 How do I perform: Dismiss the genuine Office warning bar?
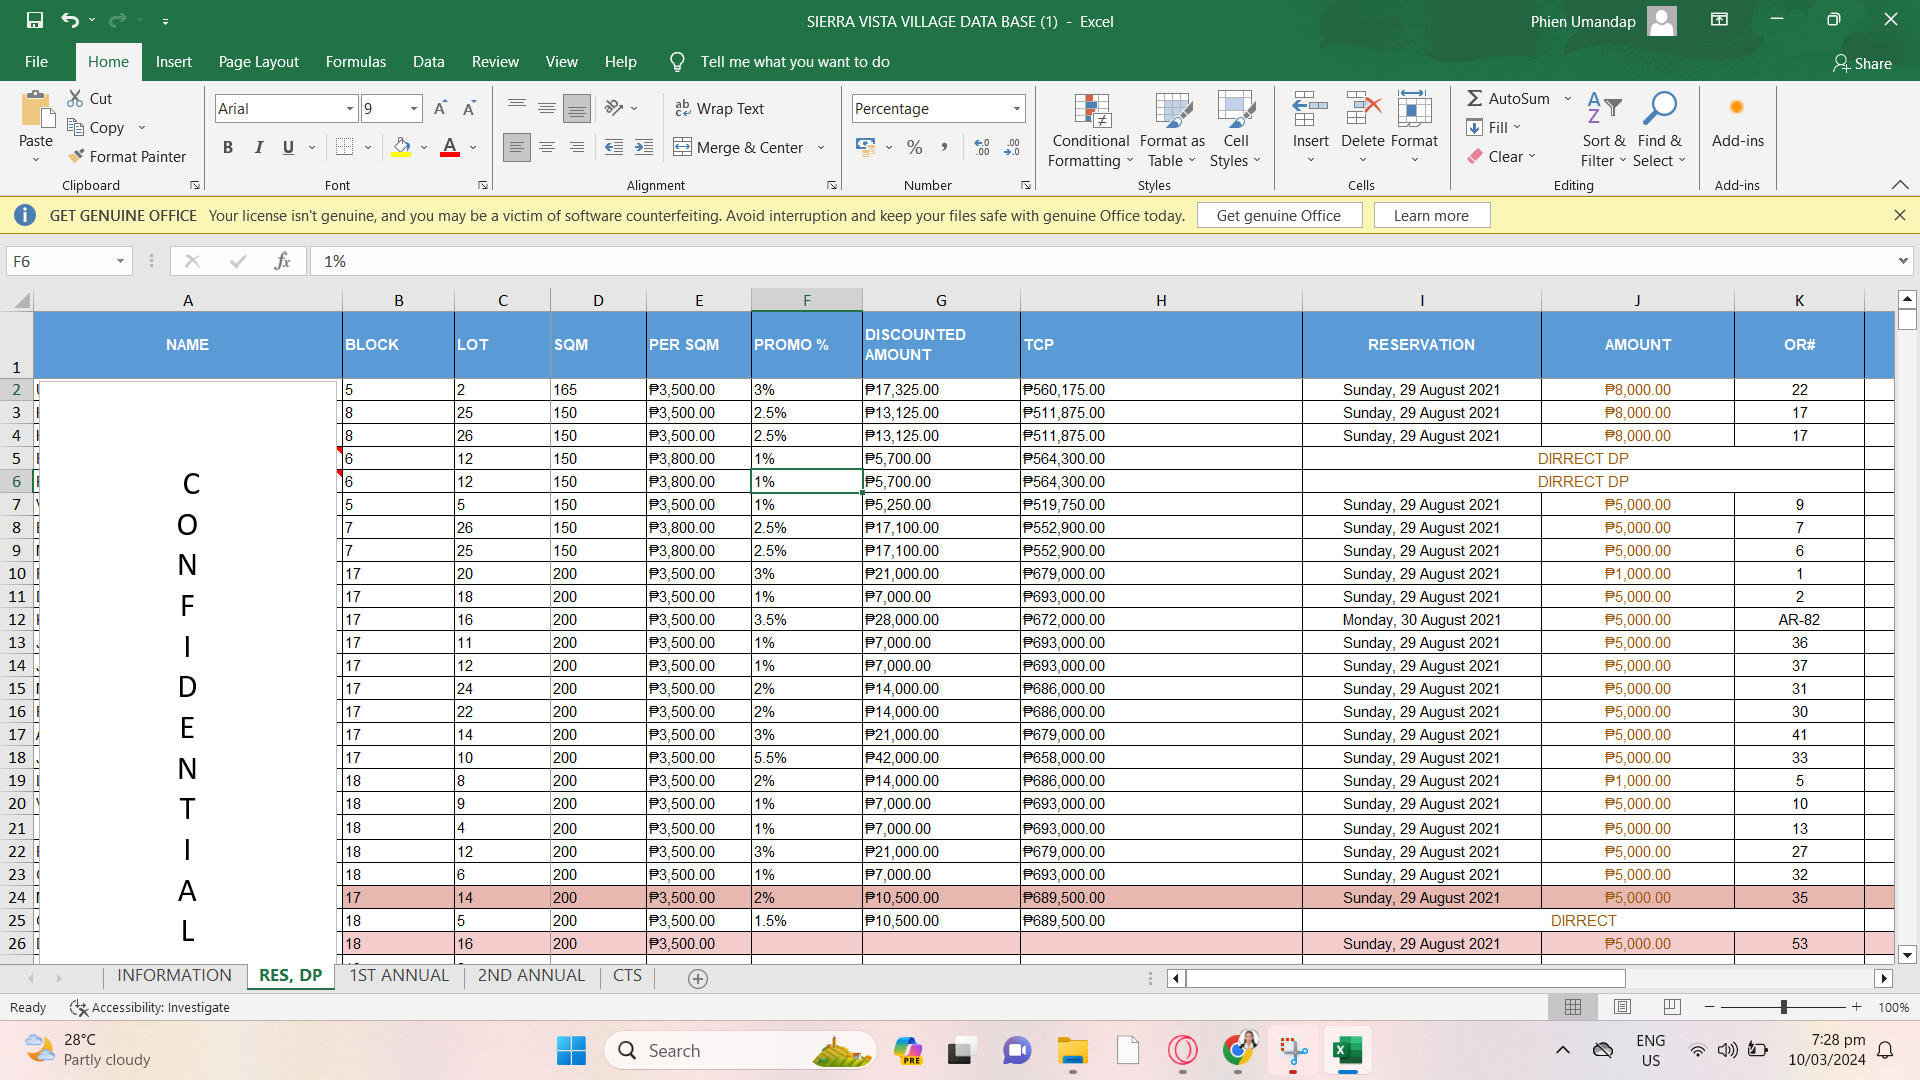[x=1899, y=215]
